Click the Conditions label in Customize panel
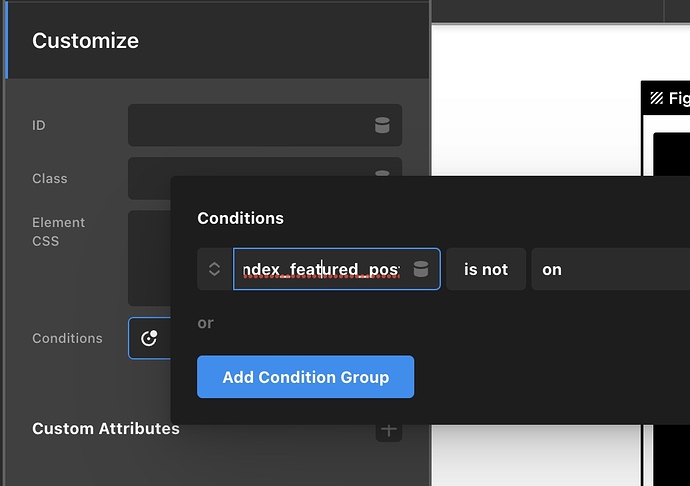 pos(67,338)
